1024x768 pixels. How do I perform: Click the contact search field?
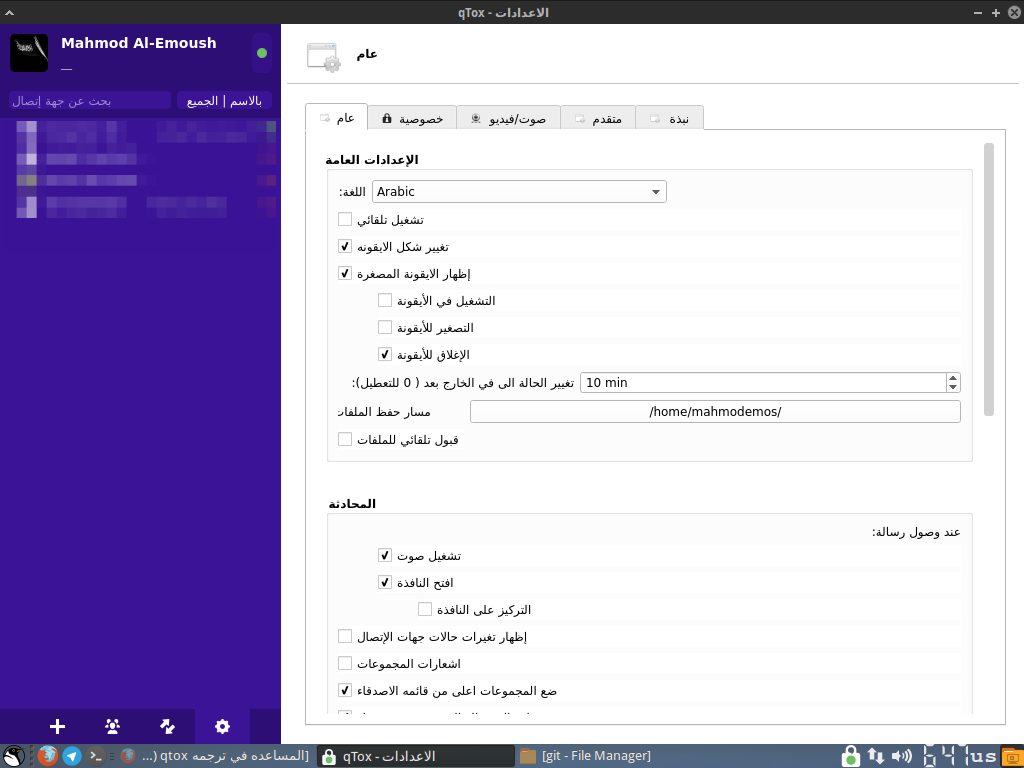(x=90, y=101)
